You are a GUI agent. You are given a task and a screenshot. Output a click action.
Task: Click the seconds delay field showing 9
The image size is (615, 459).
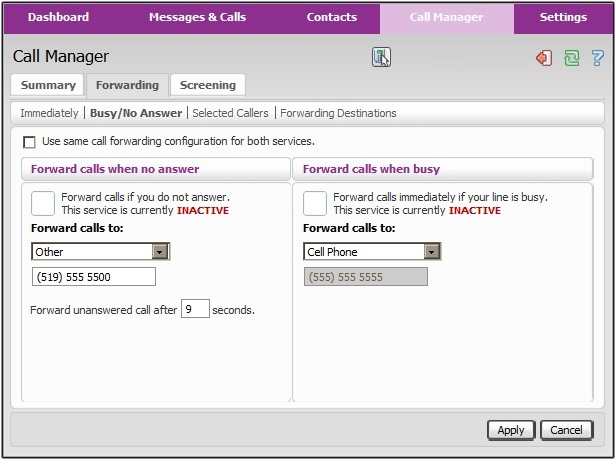(x=195, y=309)
